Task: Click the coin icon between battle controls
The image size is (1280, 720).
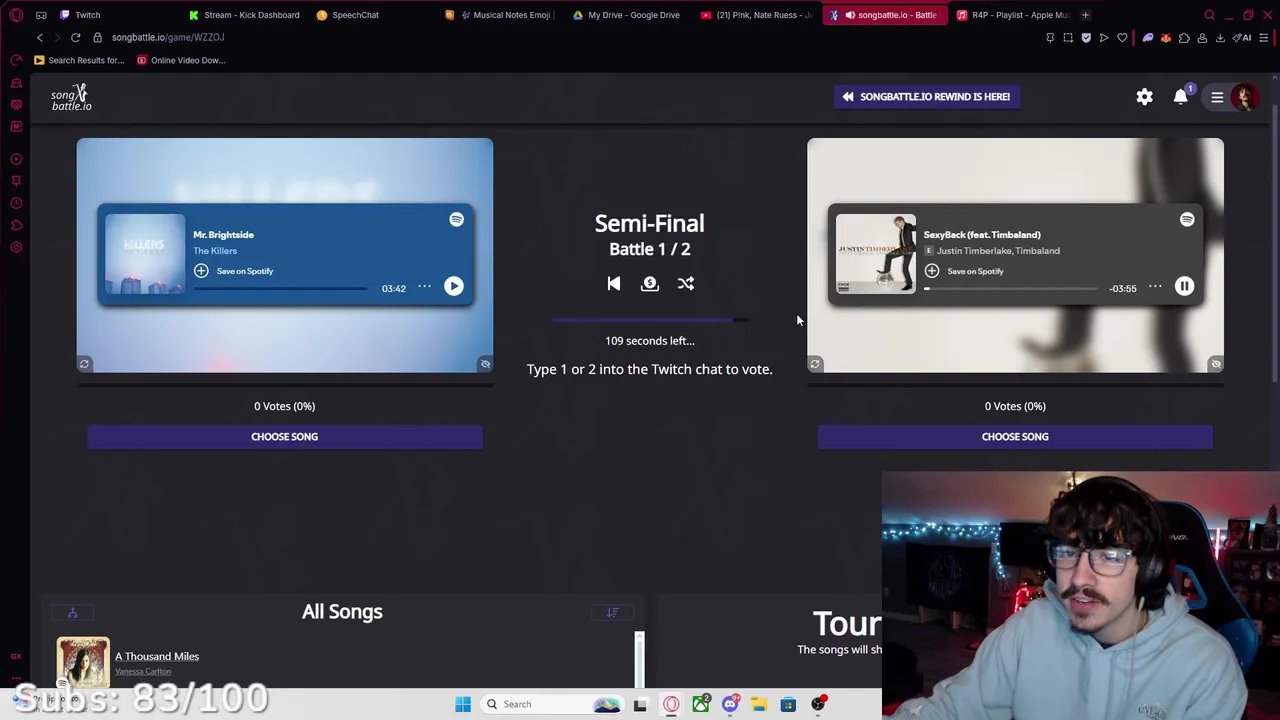Action: [650, 284]
